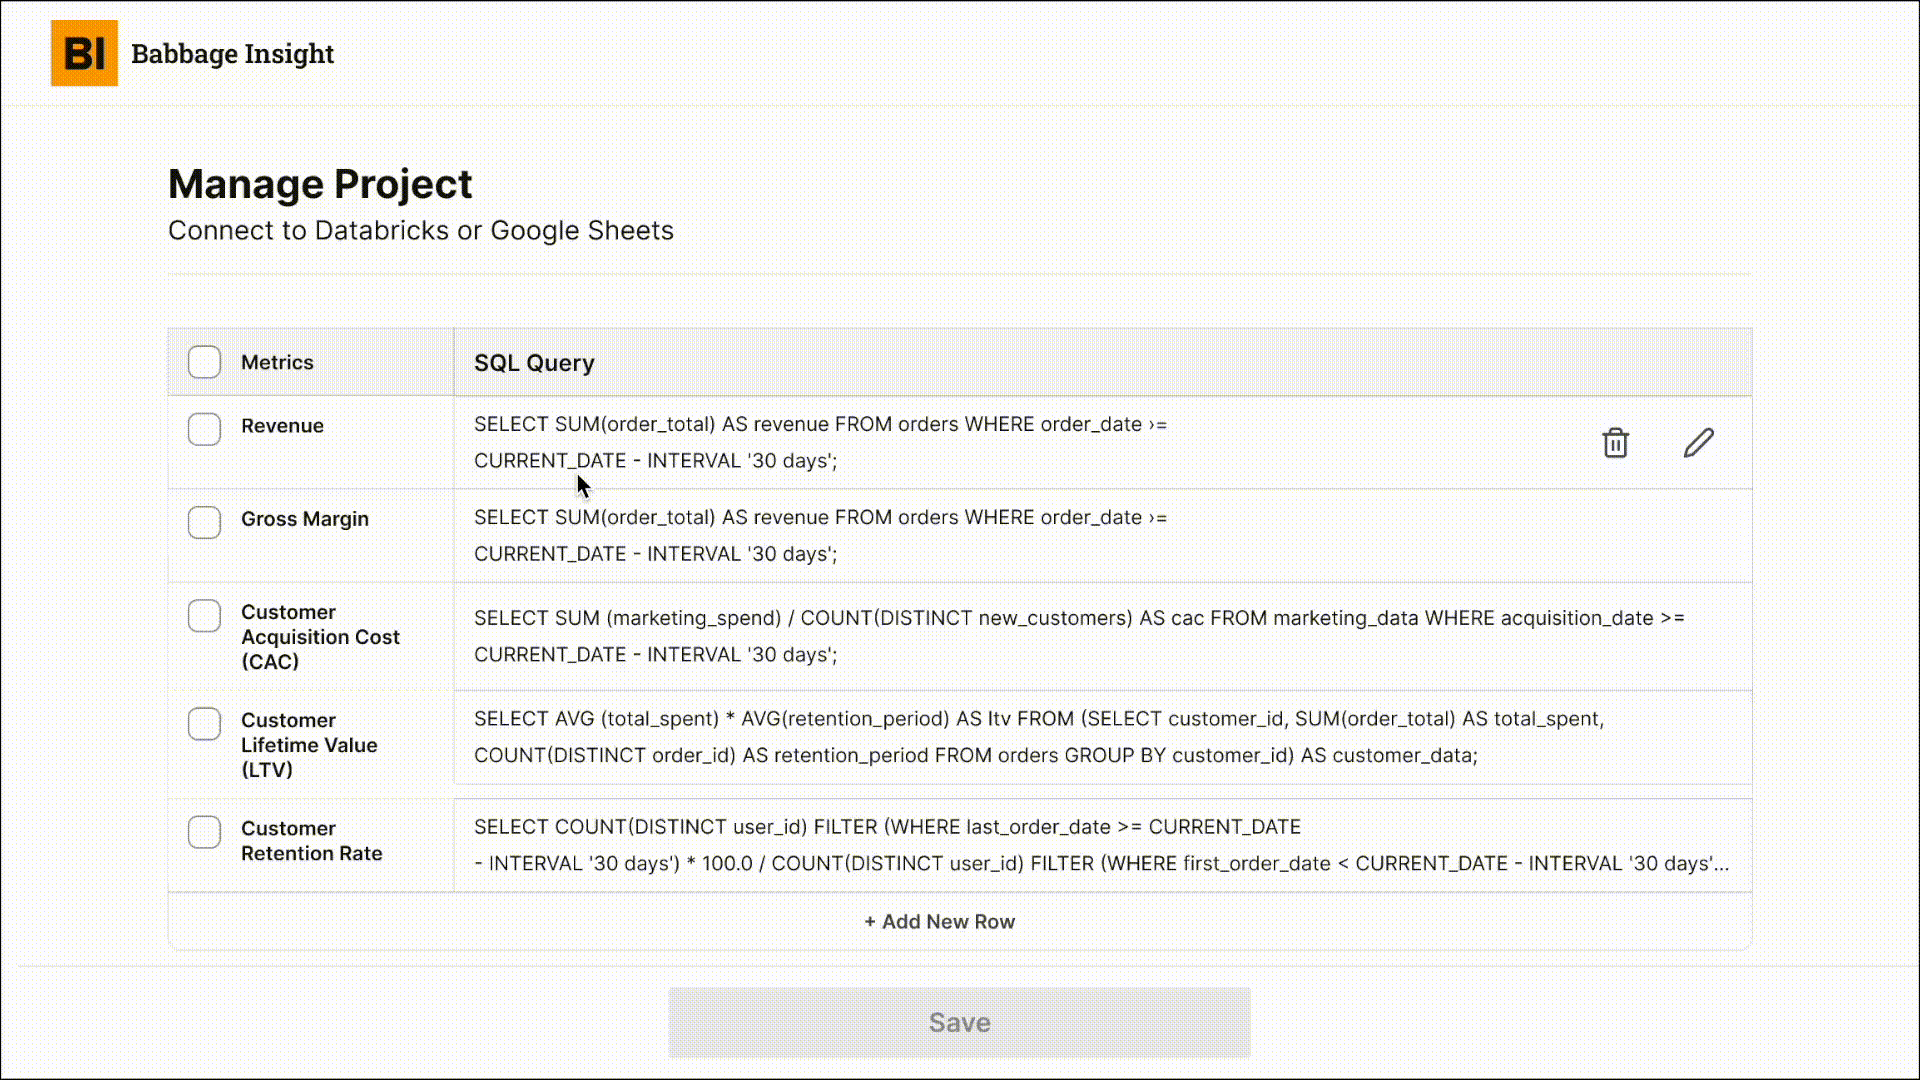1920x1080 pixels.
Task: Select the Metrics column header
Action: coord(277,362)
